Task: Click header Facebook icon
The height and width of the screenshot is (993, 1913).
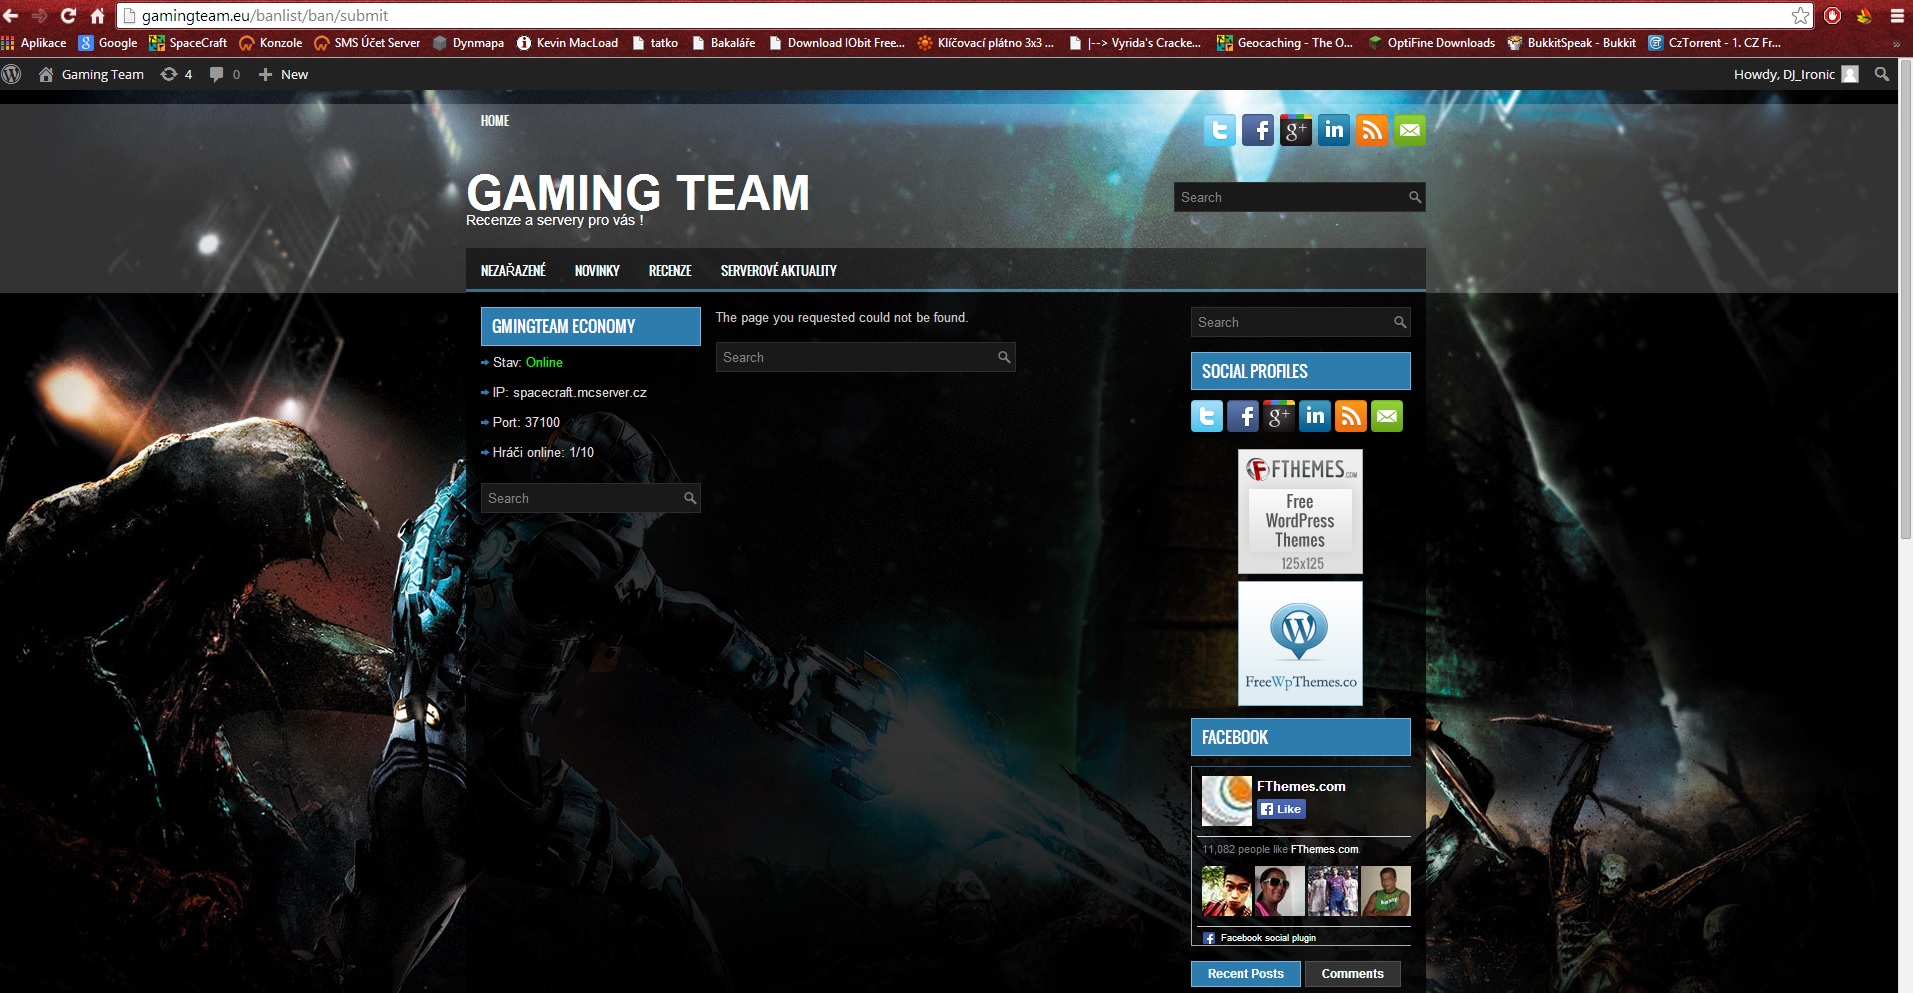Action: (x=1258, y=130)
